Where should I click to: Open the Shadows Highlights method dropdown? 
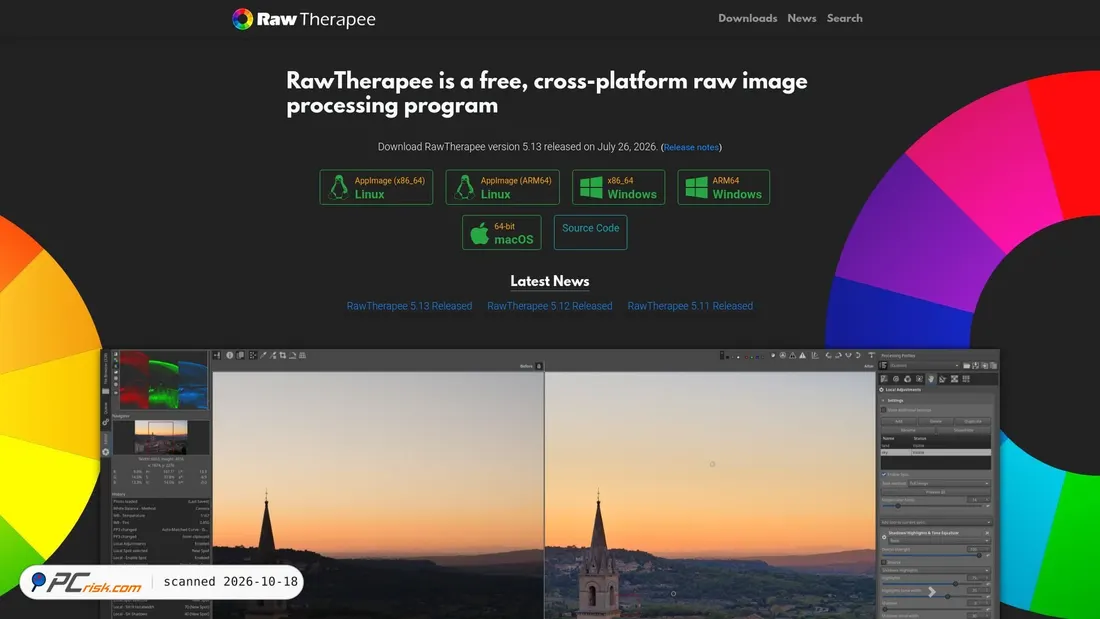[940, 540]
